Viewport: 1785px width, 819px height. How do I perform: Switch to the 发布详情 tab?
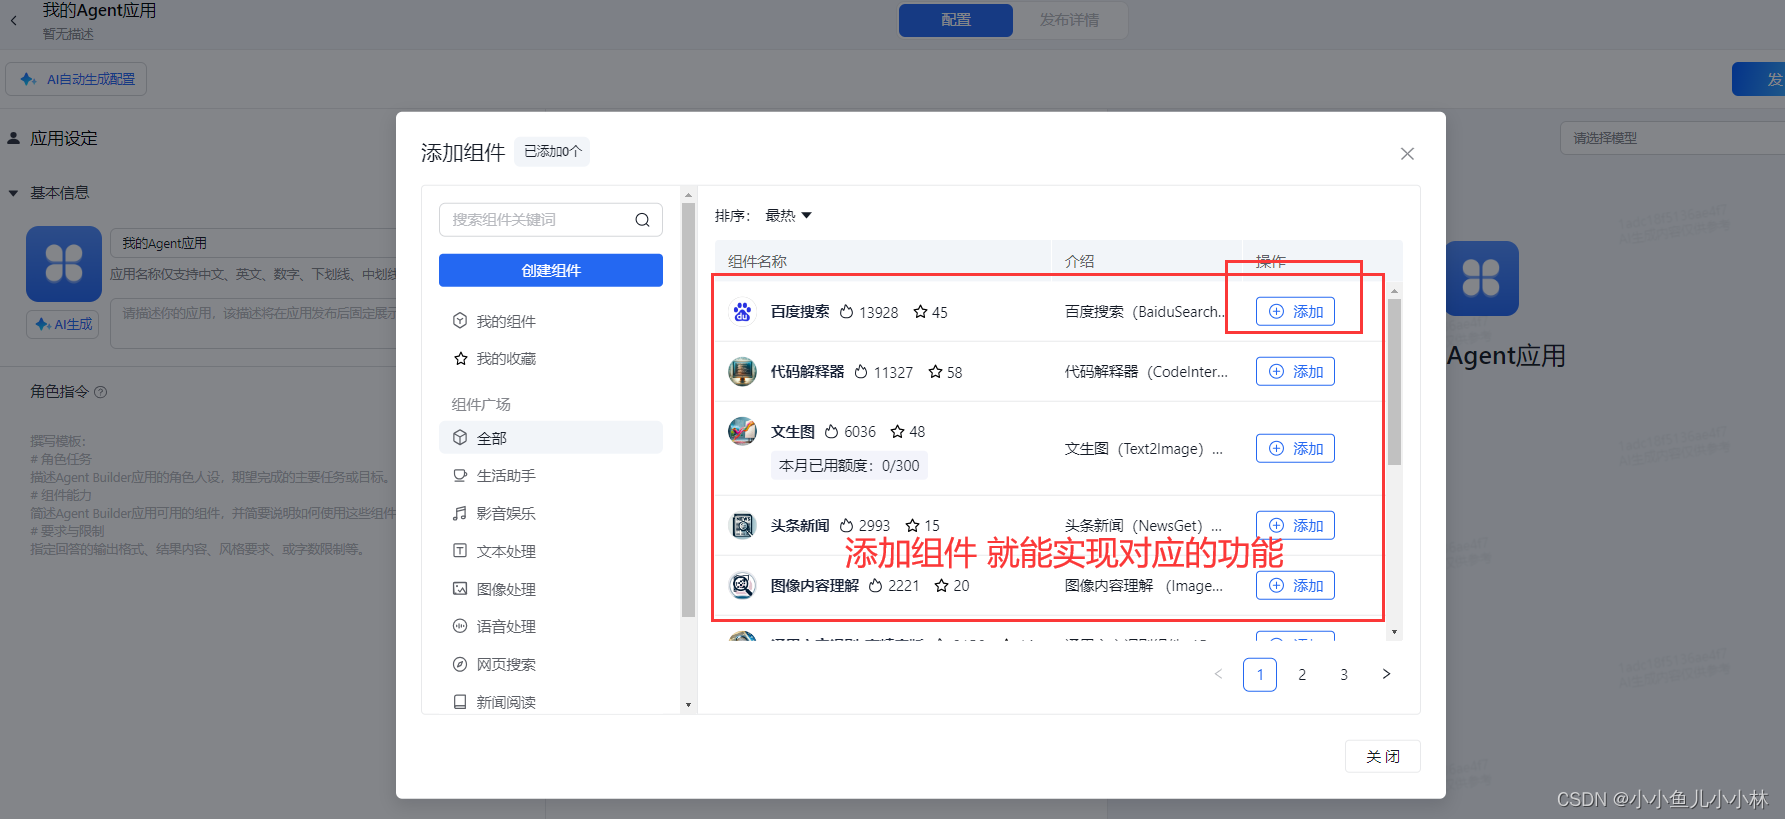(1069, 20)
